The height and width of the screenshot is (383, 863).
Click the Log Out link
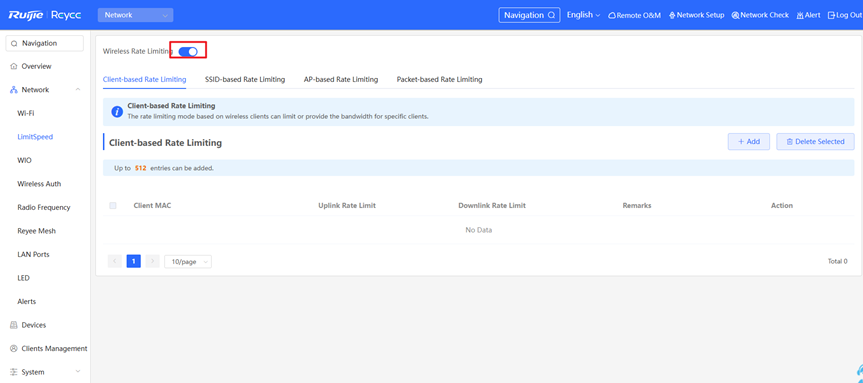pos(845,15)
